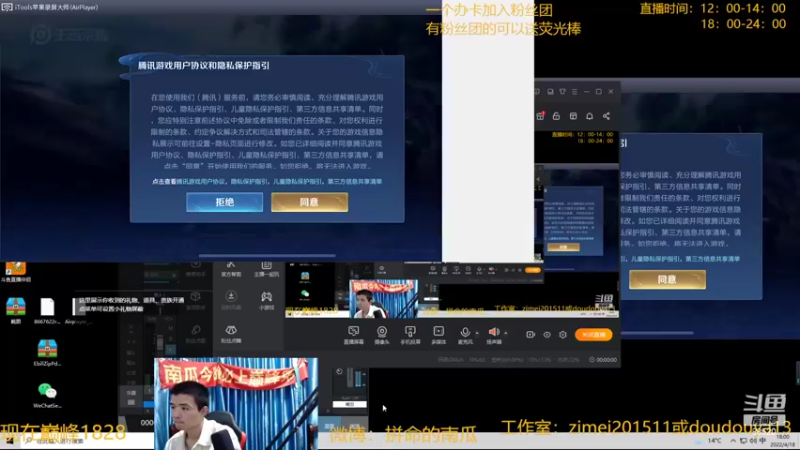The height and width of the screenshot is (450, 800).
Task: Click the orange 关闭直播 button
Action: (593, 335)
